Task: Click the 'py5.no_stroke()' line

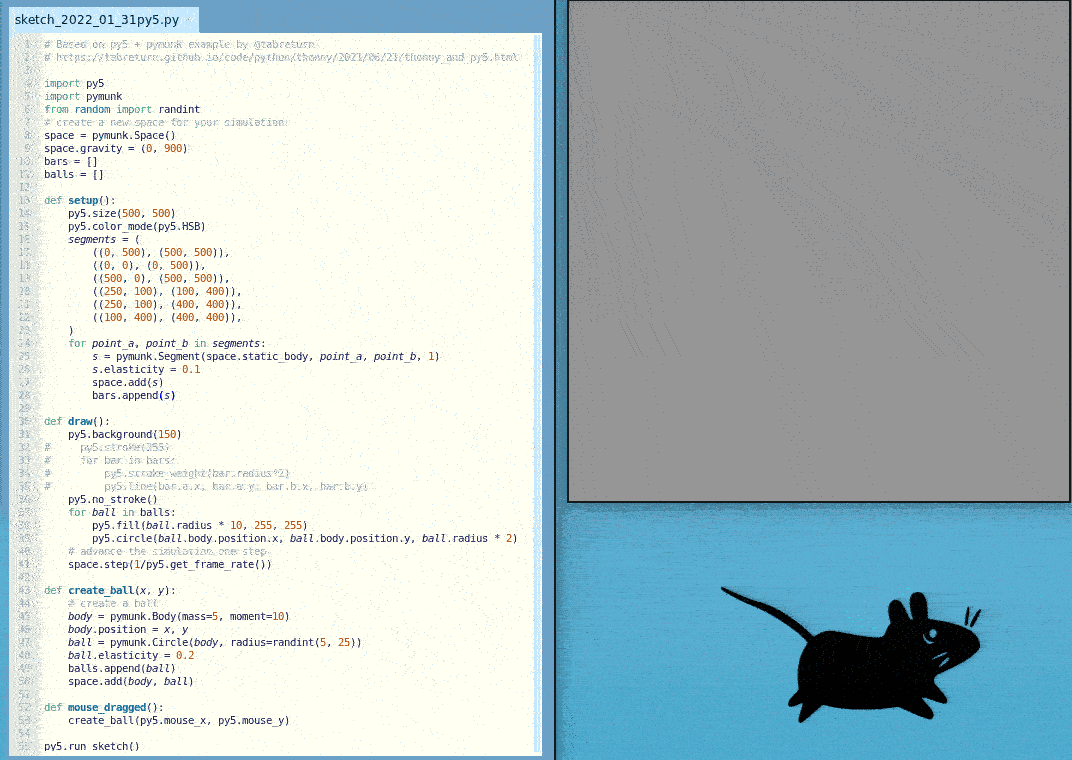Action: pos(112,499)
